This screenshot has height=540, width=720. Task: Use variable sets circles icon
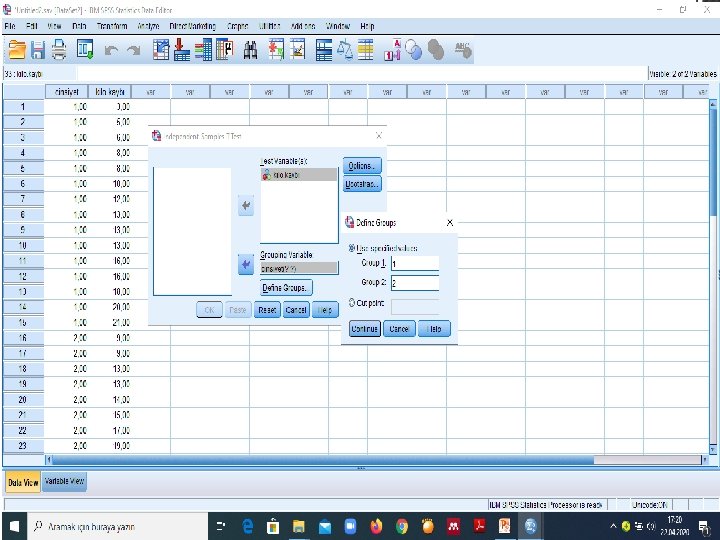414,50
